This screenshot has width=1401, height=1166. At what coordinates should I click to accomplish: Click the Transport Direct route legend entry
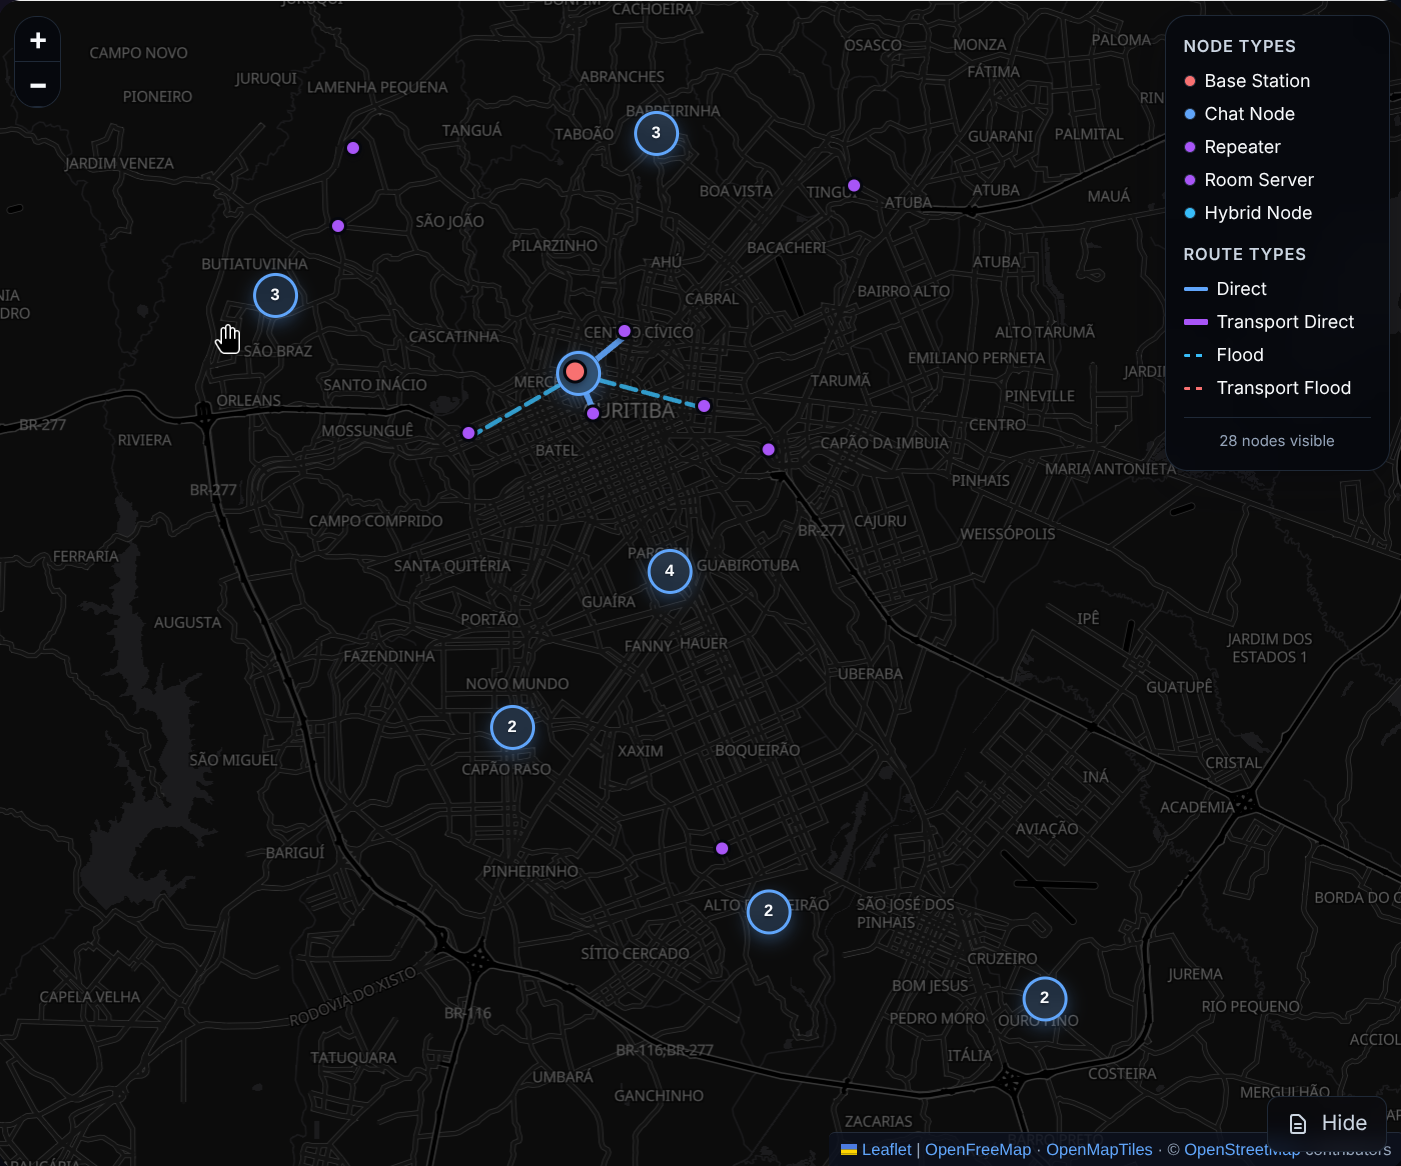click(1269, 322)
